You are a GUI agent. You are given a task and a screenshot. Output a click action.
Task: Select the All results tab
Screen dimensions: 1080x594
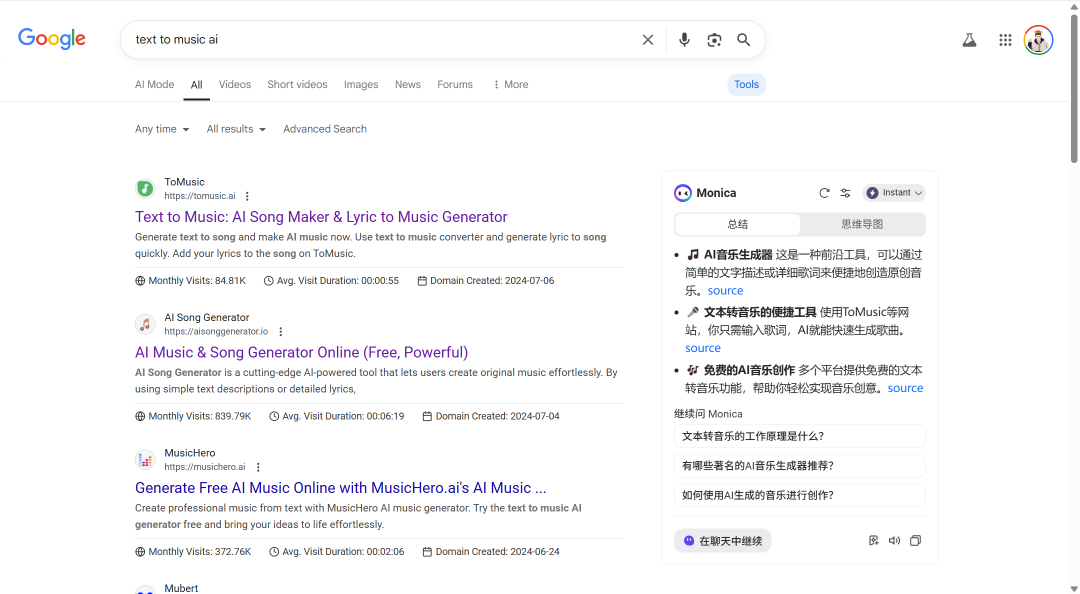(196, 85)
